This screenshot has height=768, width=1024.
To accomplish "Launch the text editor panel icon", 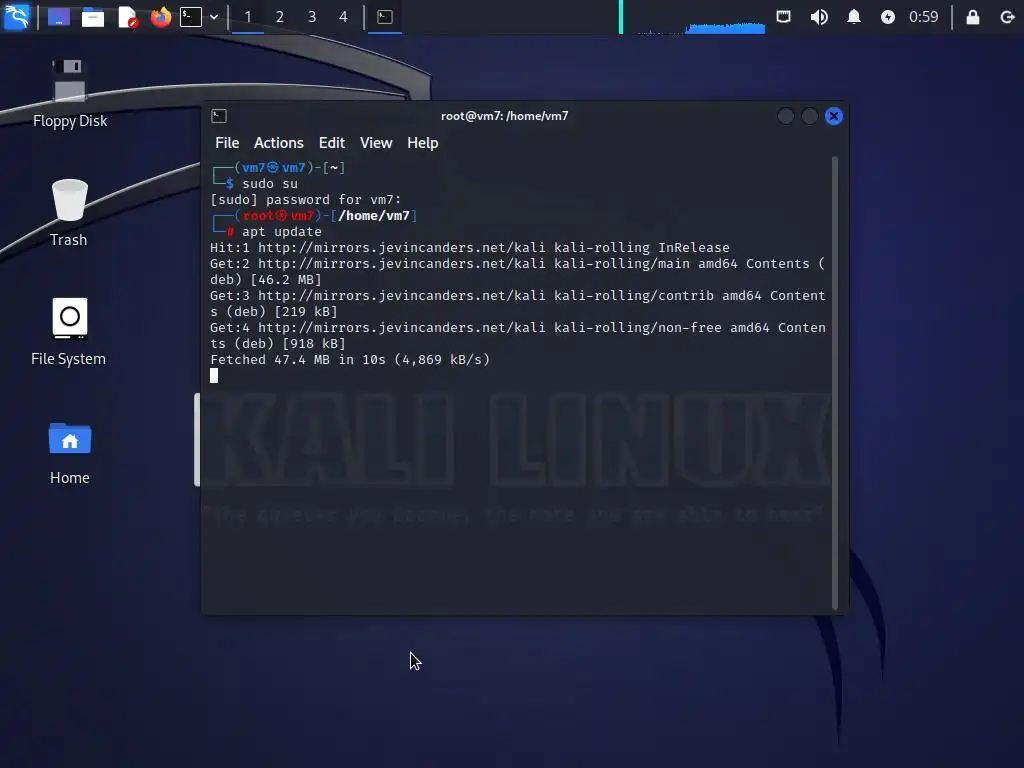I will 127,17.
